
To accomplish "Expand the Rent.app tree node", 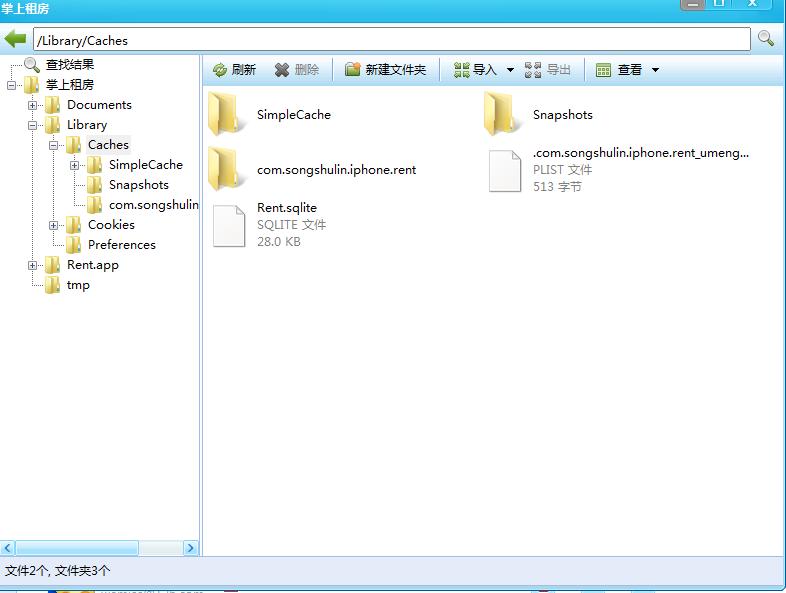I will pyautogui.click(x=33, y=265).
